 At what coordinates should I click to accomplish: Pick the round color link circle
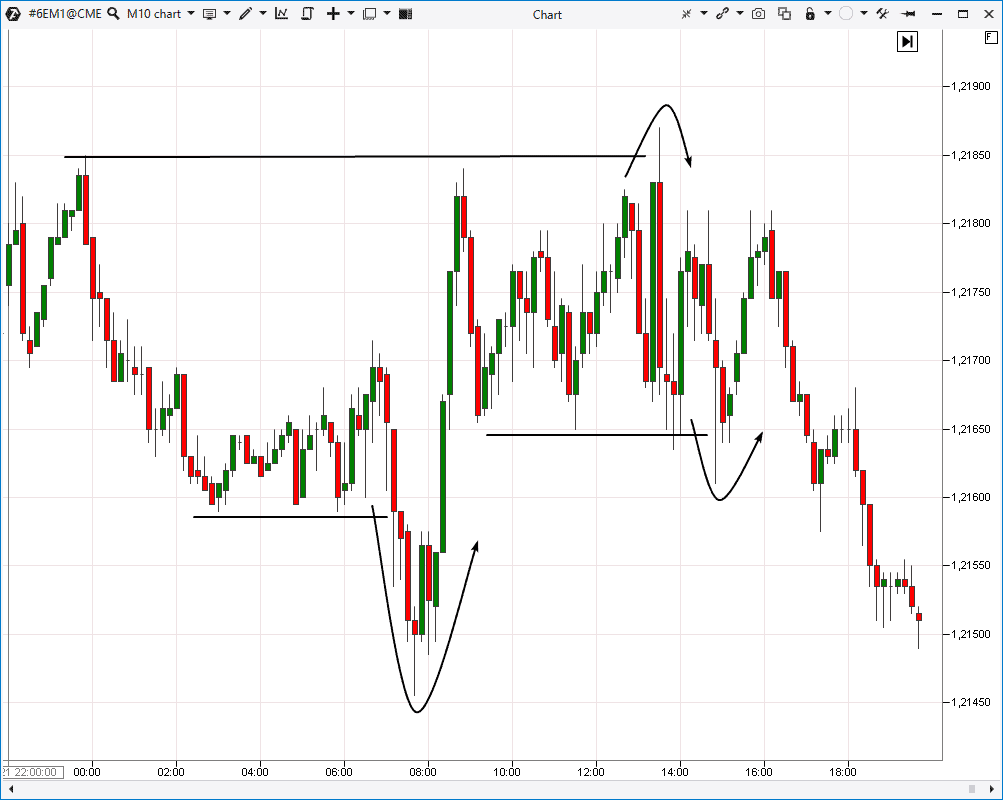tap(846, 14)
